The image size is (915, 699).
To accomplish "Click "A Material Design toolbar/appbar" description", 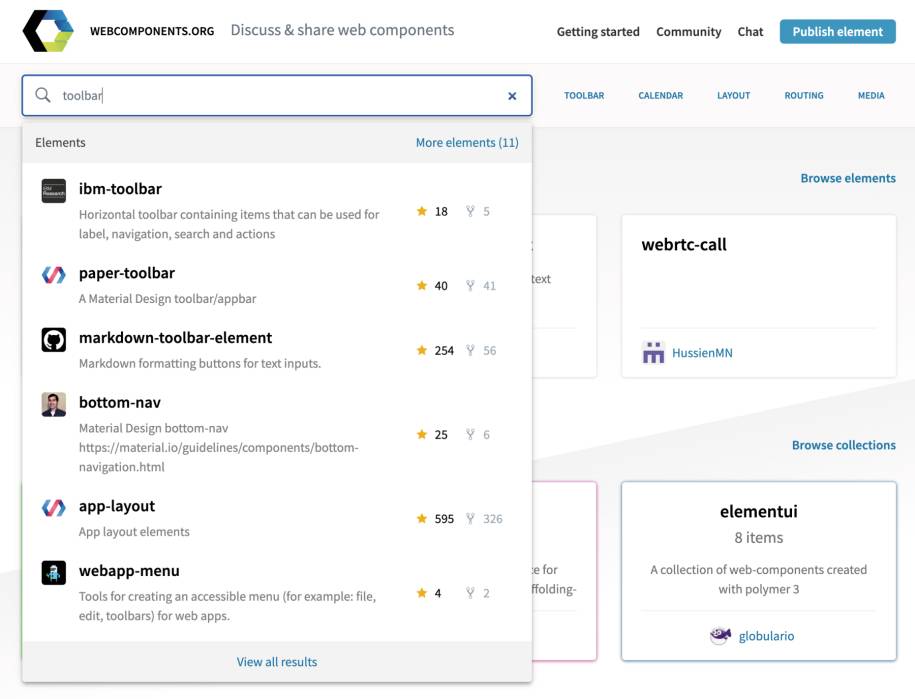I will click(167, 298).
